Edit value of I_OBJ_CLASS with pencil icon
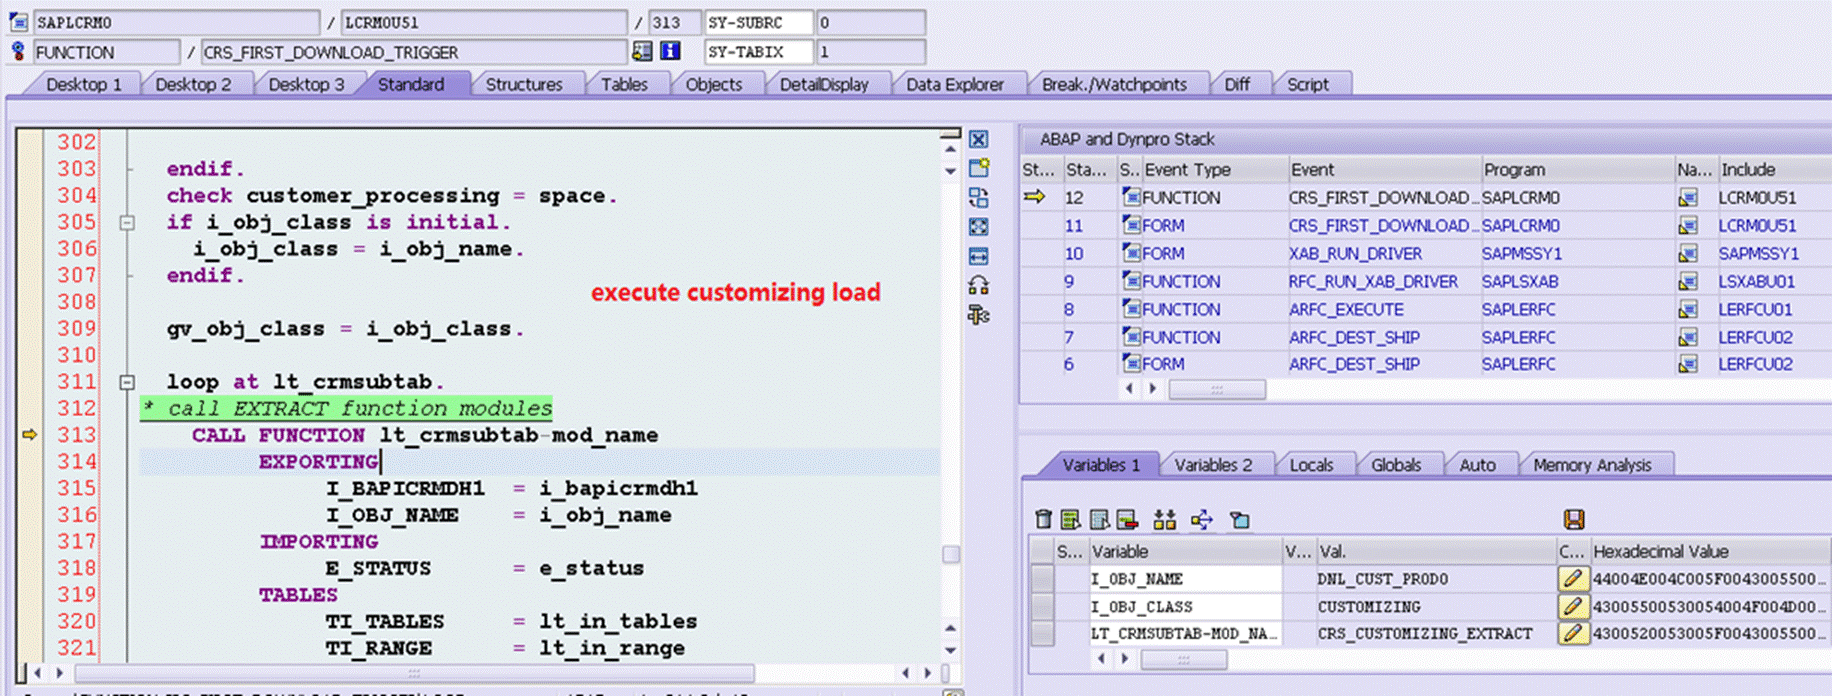The height and width of the screenshot is (696, 1832). [x=1572, y=606]
